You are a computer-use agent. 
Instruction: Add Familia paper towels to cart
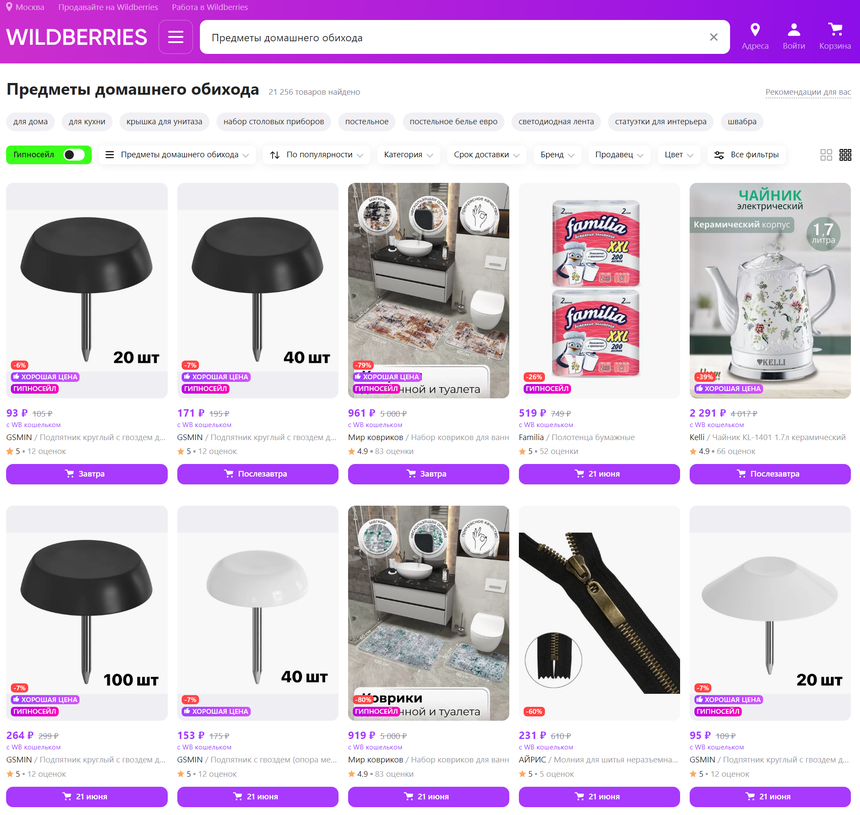pos(599,474)
